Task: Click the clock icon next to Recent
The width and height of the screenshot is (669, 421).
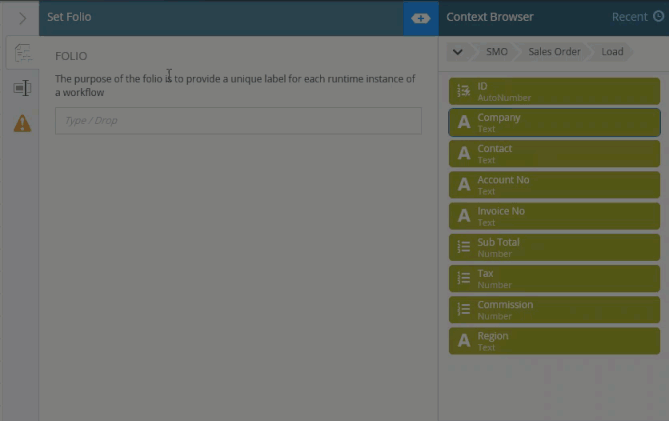Action: [659, 16]
